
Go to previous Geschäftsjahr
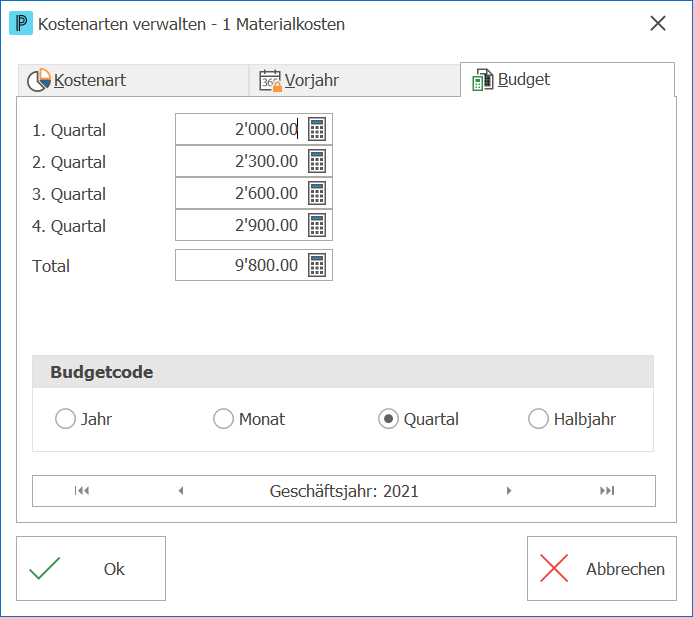click(181, 491)
